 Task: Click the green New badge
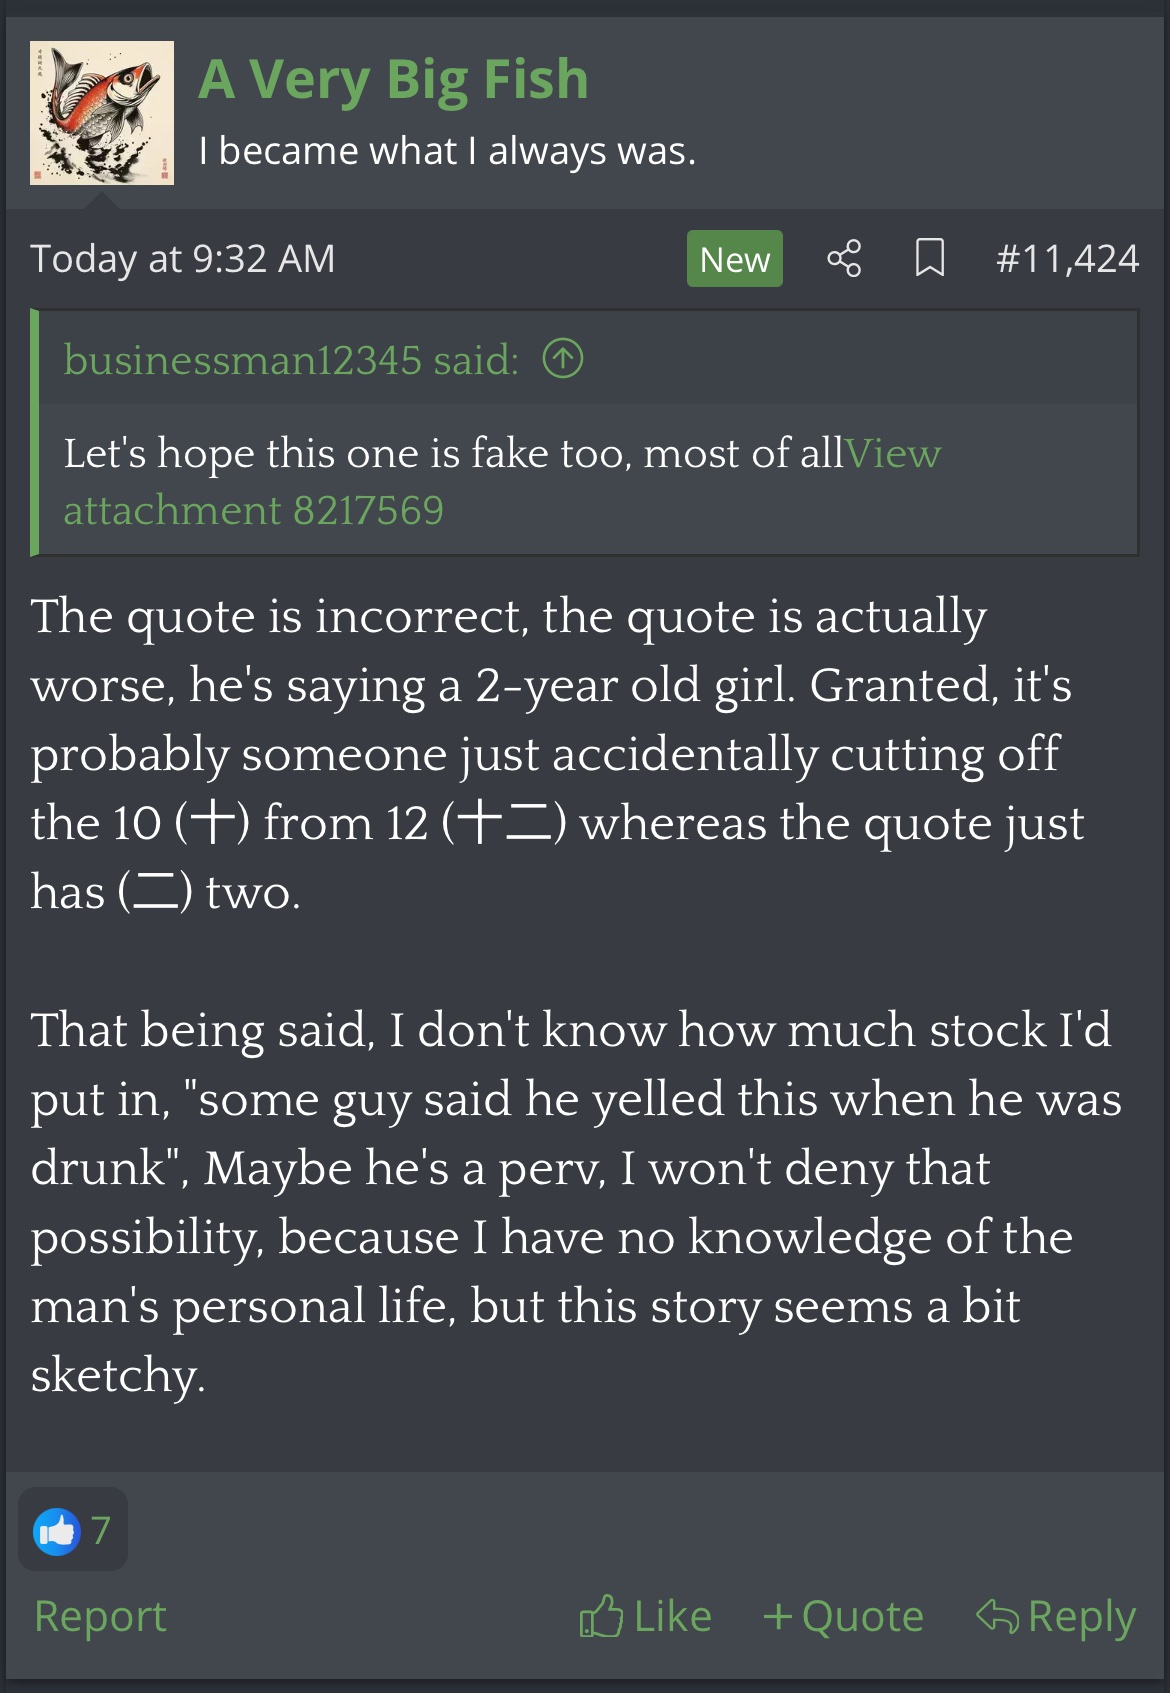734,259
